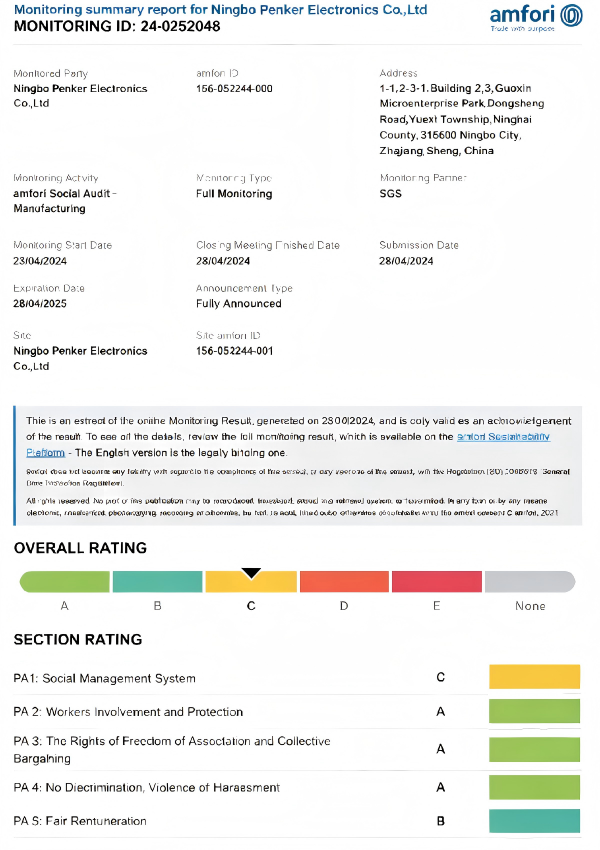Click 'amfori Social Audit - Manufacturing' text
The height and width of the screenshot is (850, 600).
[65, 201]
